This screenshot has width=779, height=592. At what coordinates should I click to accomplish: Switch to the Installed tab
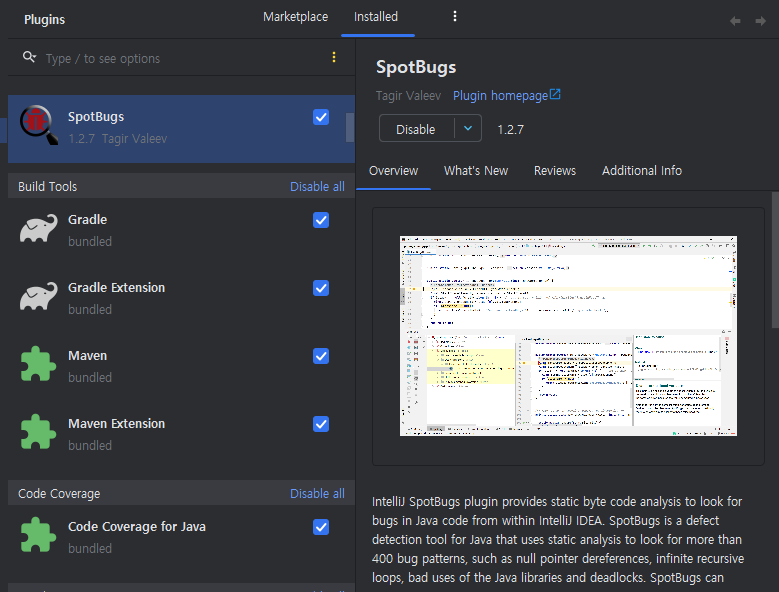376,17
